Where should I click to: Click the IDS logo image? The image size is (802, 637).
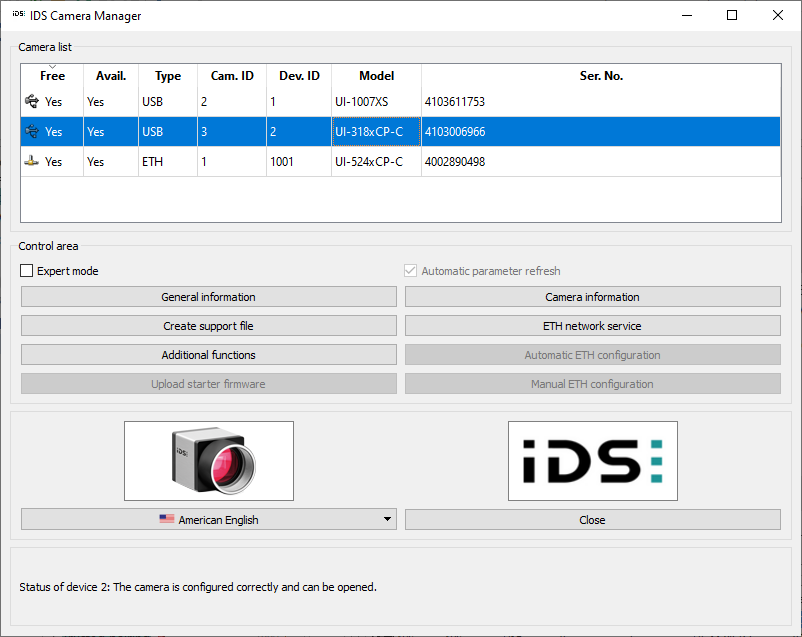[593, 461]
